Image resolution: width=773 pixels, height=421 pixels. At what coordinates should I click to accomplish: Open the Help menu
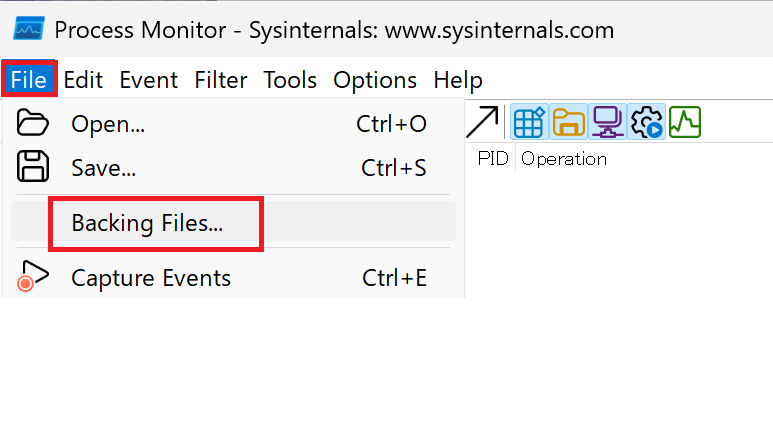point(458,80)
